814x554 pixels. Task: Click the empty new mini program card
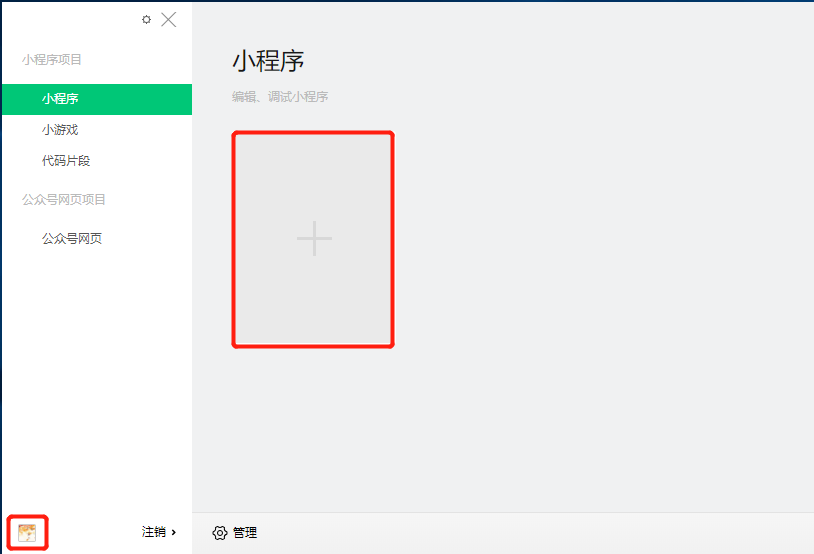click(313, 239)
